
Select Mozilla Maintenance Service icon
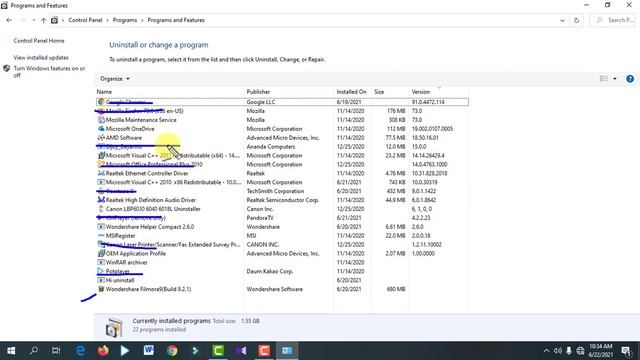coord(101,120)
